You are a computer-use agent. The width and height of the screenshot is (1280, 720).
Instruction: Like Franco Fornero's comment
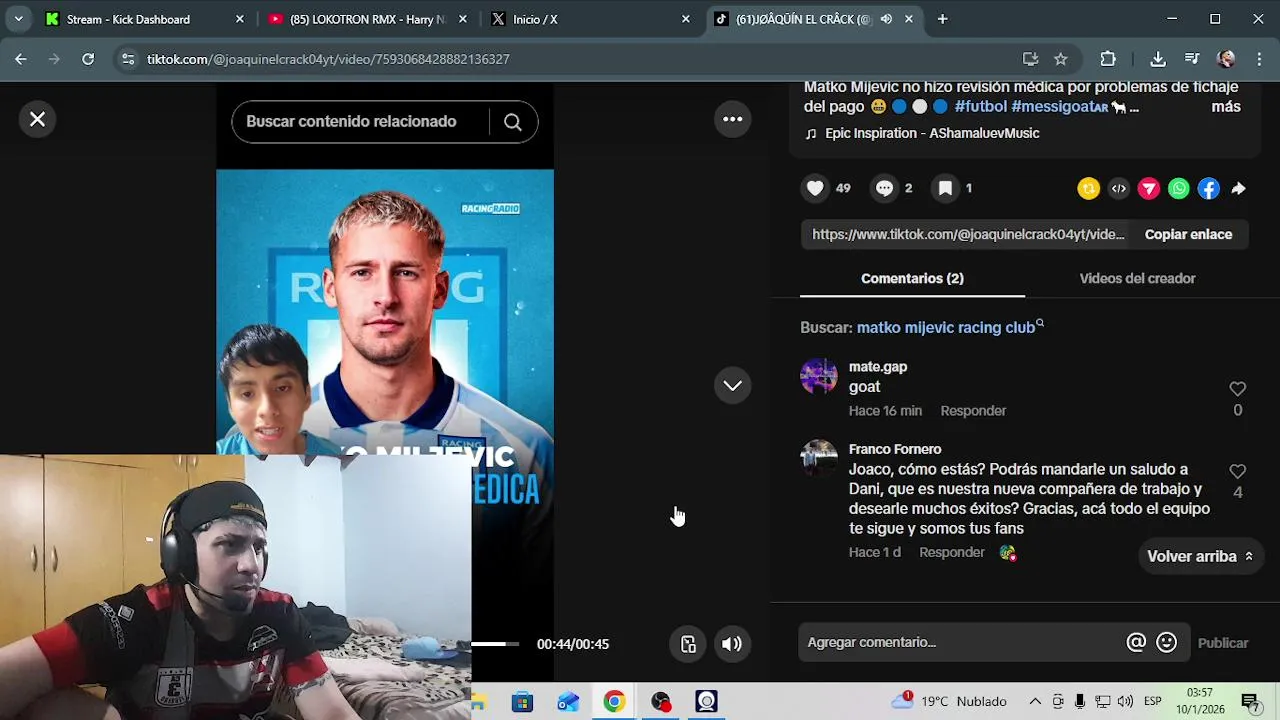coord(1237,471)
